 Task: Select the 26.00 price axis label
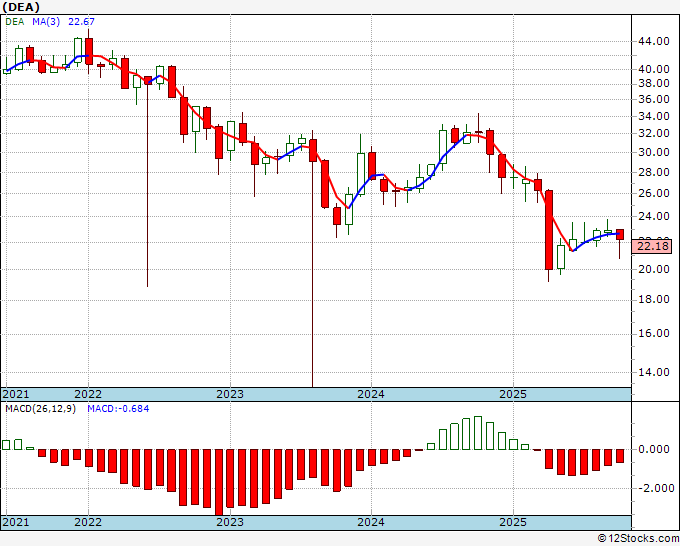coord(654,193)
